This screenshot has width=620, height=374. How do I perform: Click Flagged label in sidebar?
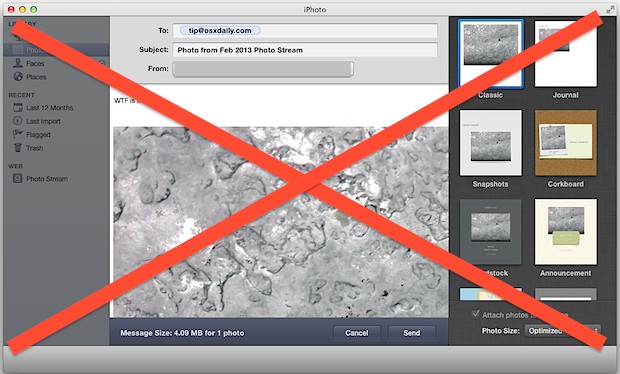click(x=38, y=134)
